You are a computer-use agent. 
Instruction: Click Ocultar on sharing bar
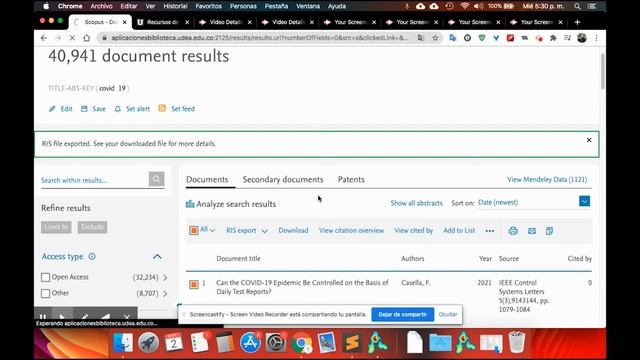(448, 314)
